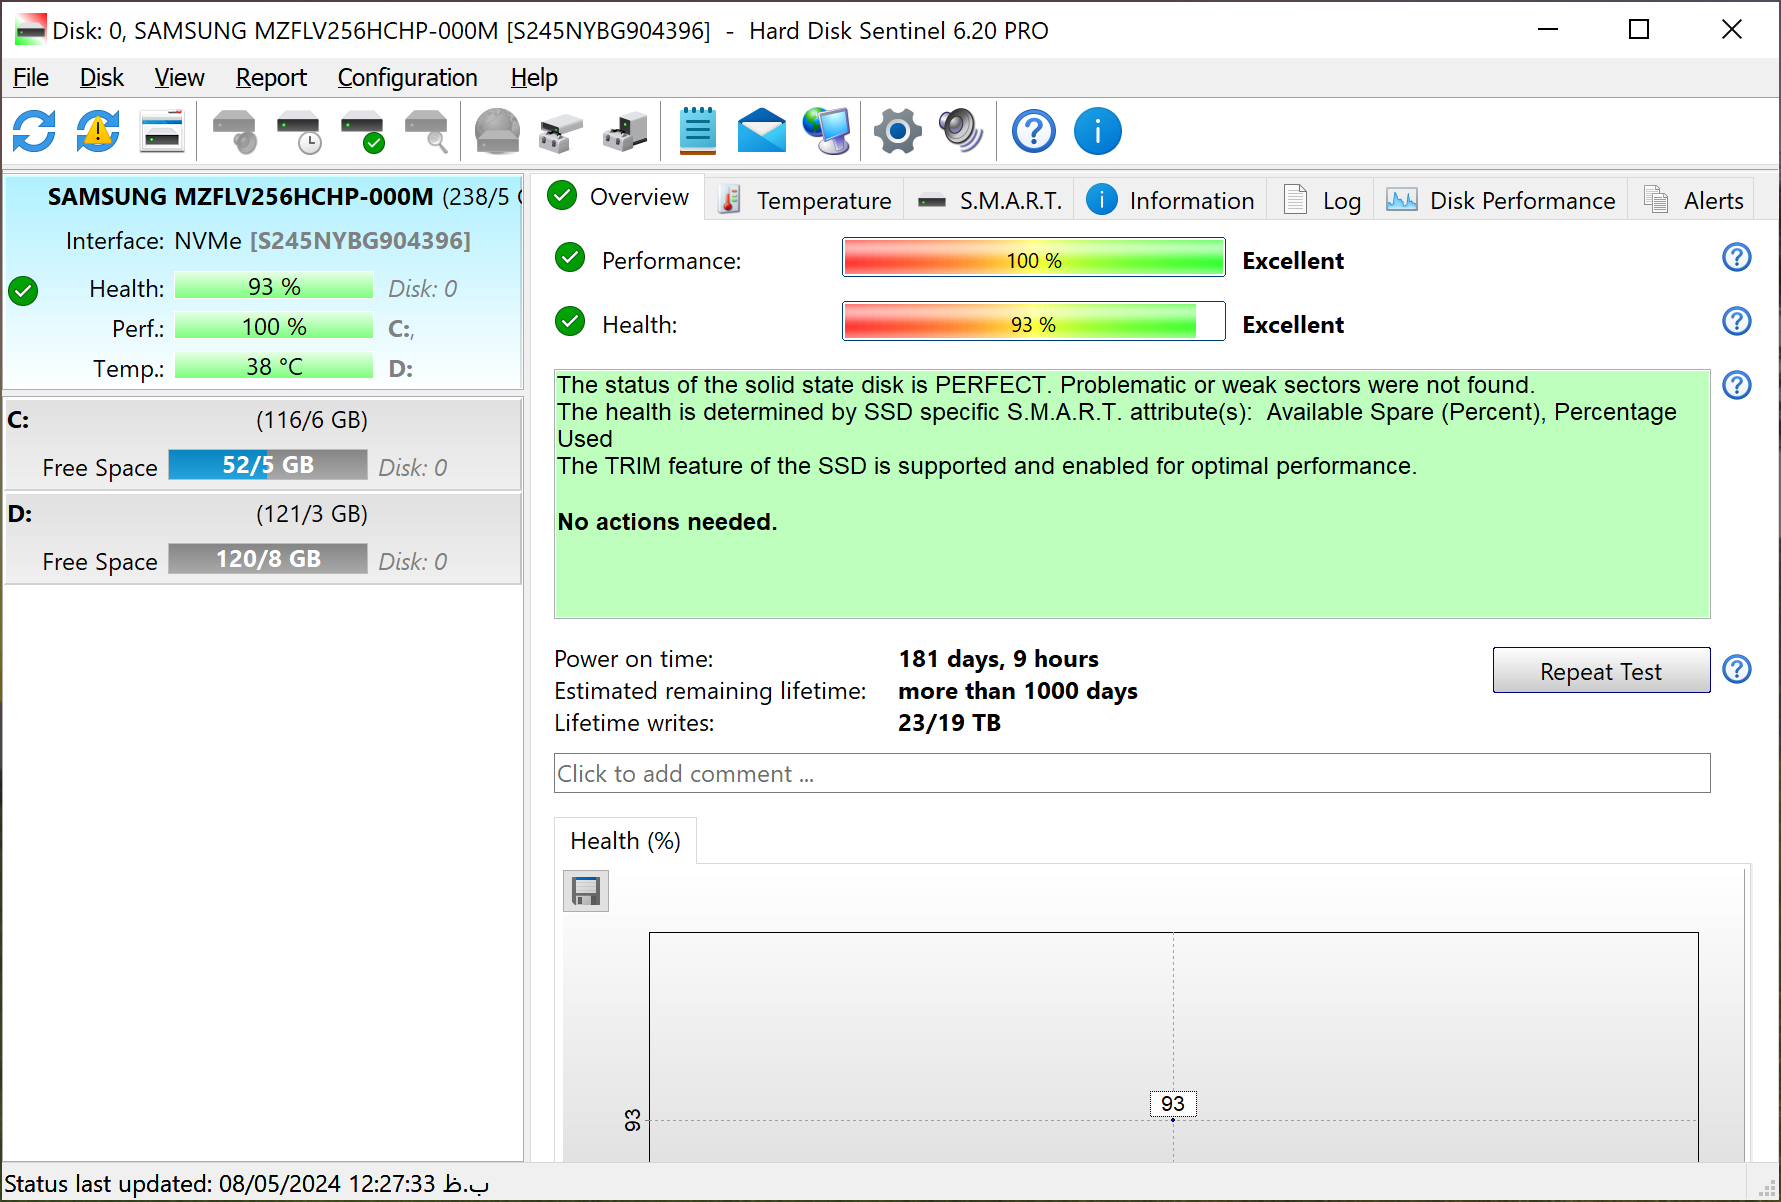This screenshot has height=1202, width=1781.
Task: Click help icon beside Performance row
Action: click(x=1737, y=257)
